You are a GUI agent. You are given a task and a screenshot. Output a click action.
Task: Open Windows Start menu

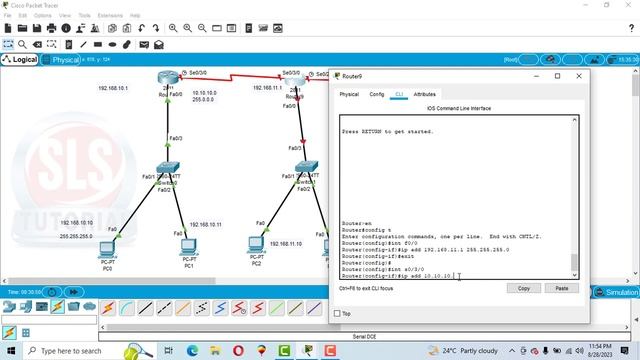pyautogui.click(x=11, y=351)
